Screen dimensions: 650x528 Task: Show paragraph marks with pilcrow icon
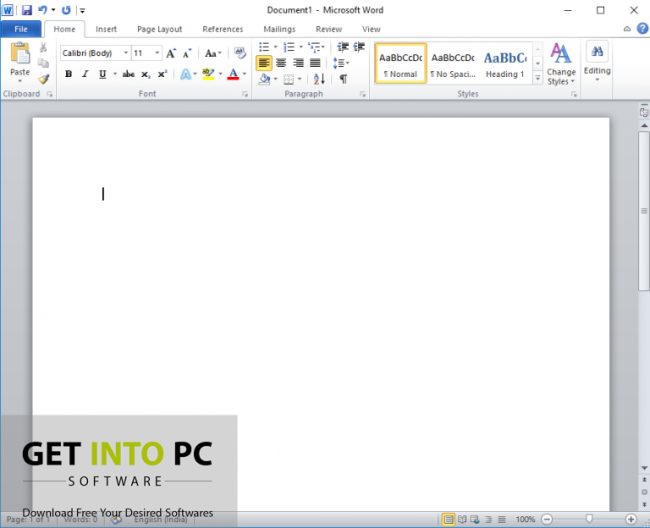click(x=343, y=79)
